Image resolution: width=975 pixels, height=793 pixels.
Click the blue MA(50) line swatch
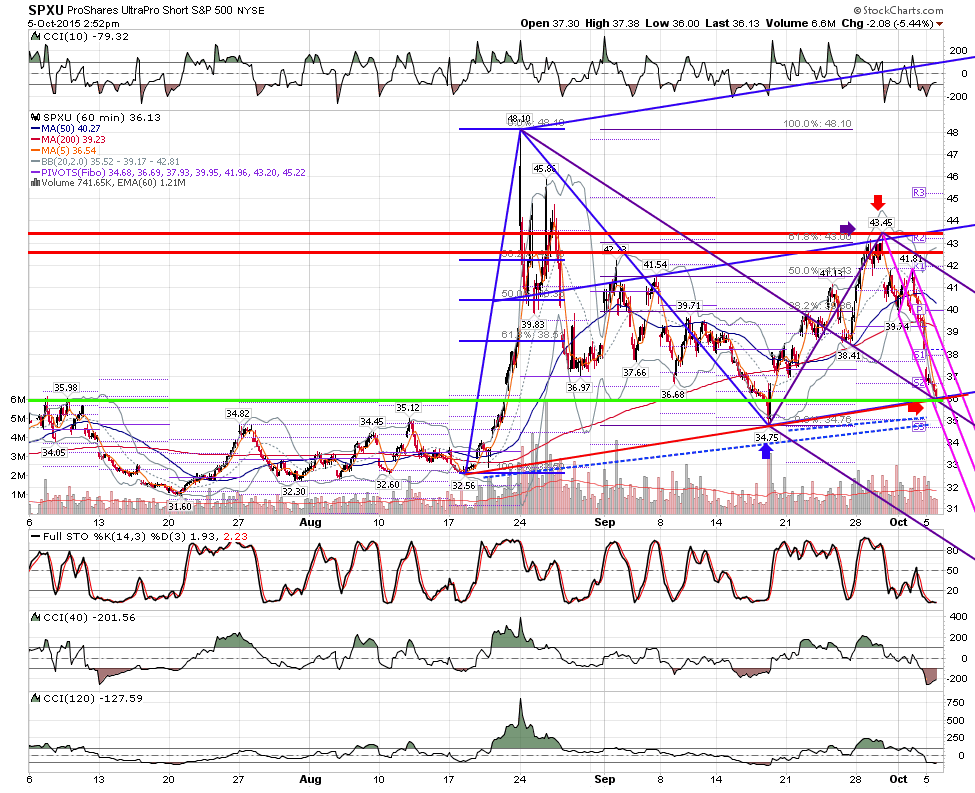tap(35, 129)
